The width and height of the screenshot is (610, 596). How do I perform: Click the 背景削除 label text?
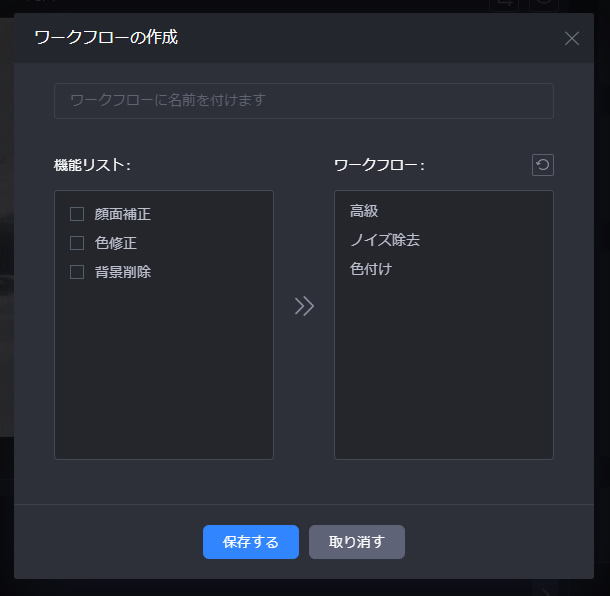click(x=122, y=272)
